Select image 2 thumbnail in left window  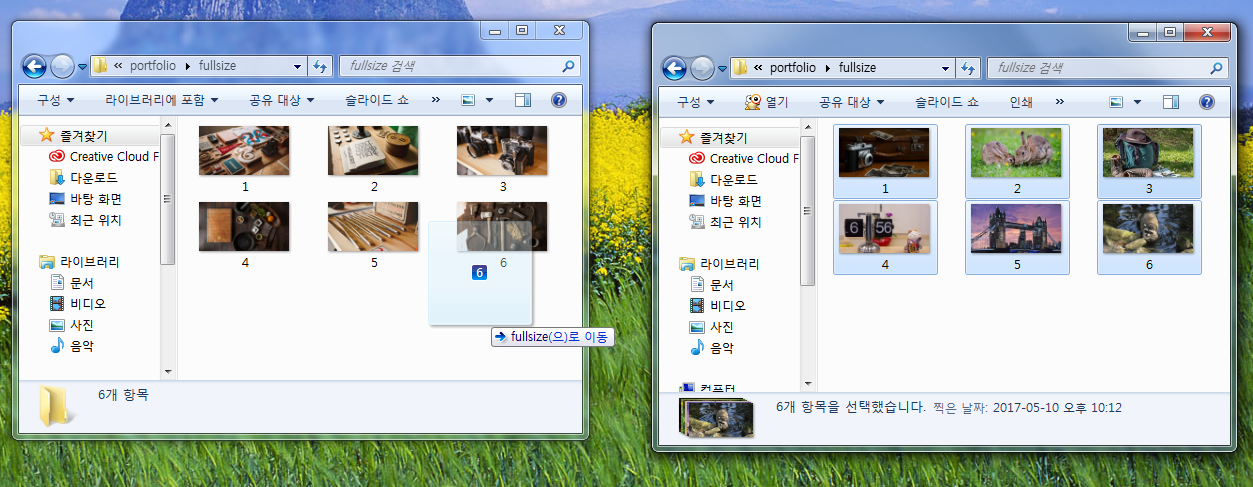point(373,151)
